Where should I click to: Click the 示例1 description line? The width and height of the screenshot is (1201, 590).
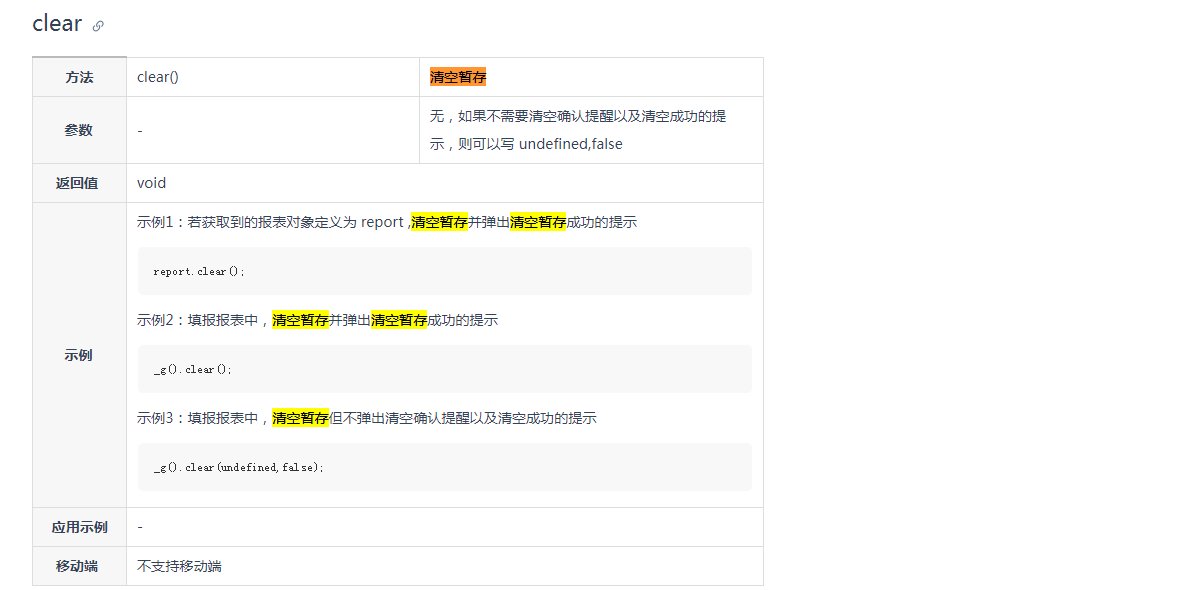(387, 222)
